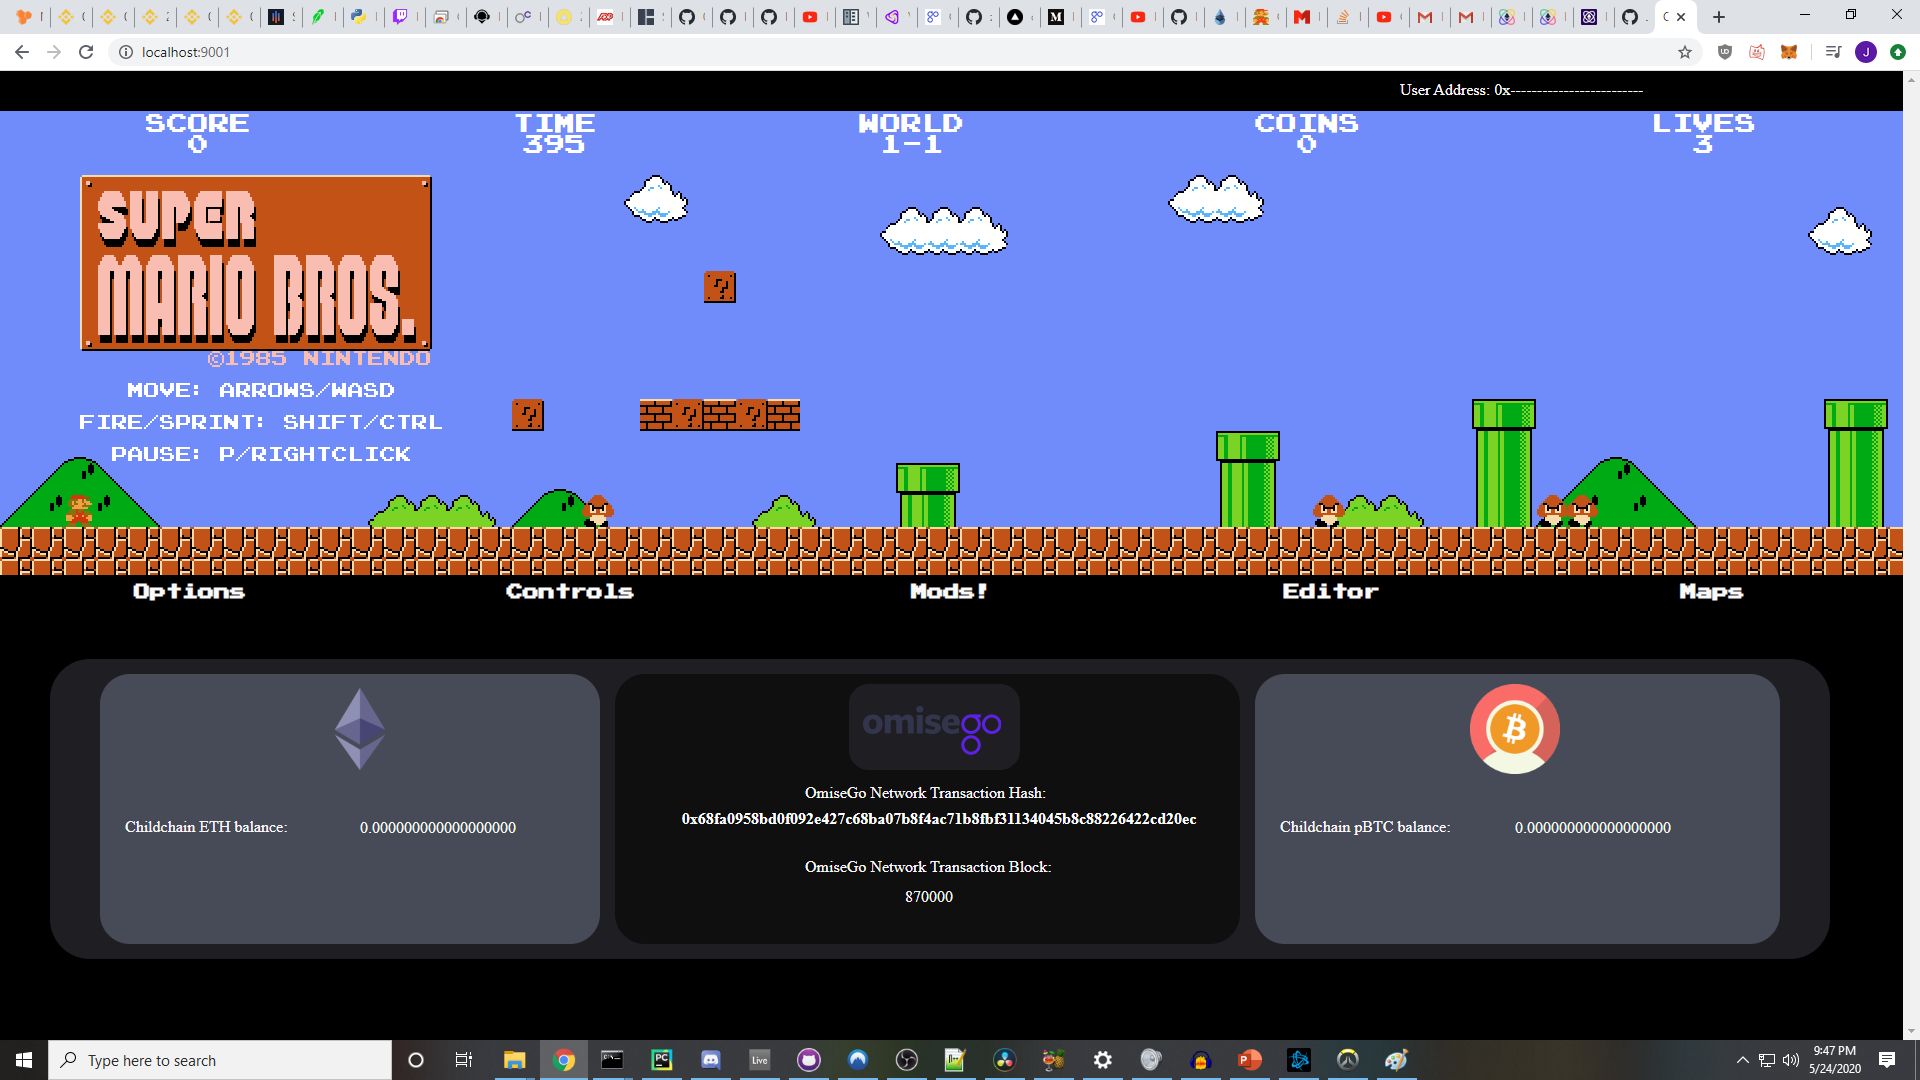1920x1080 pixels.
Task: Open Task View on the taskbar
Action: pos(463,1060)
